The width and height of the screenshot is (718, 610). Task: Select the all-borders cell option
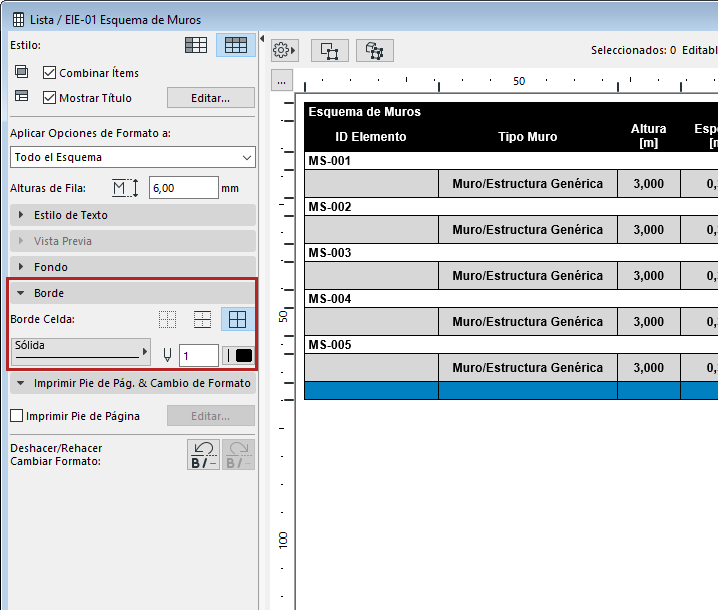[x=238, y=319]
